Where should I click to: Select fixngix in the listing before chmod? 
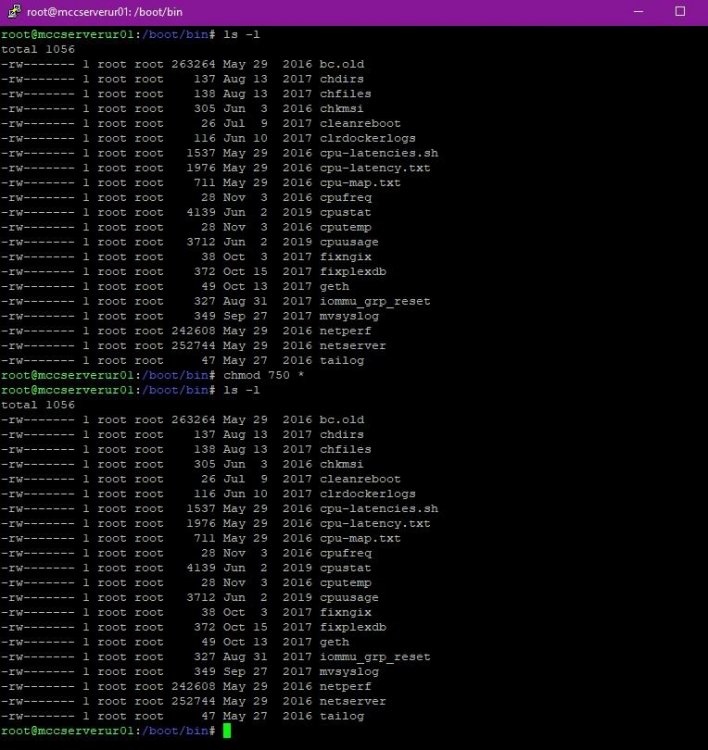tap(345, 257)
